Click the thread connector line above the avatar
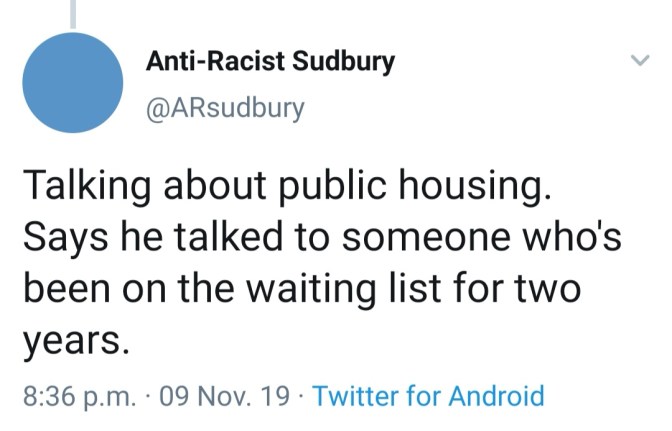672x431 pixels. 74,11
